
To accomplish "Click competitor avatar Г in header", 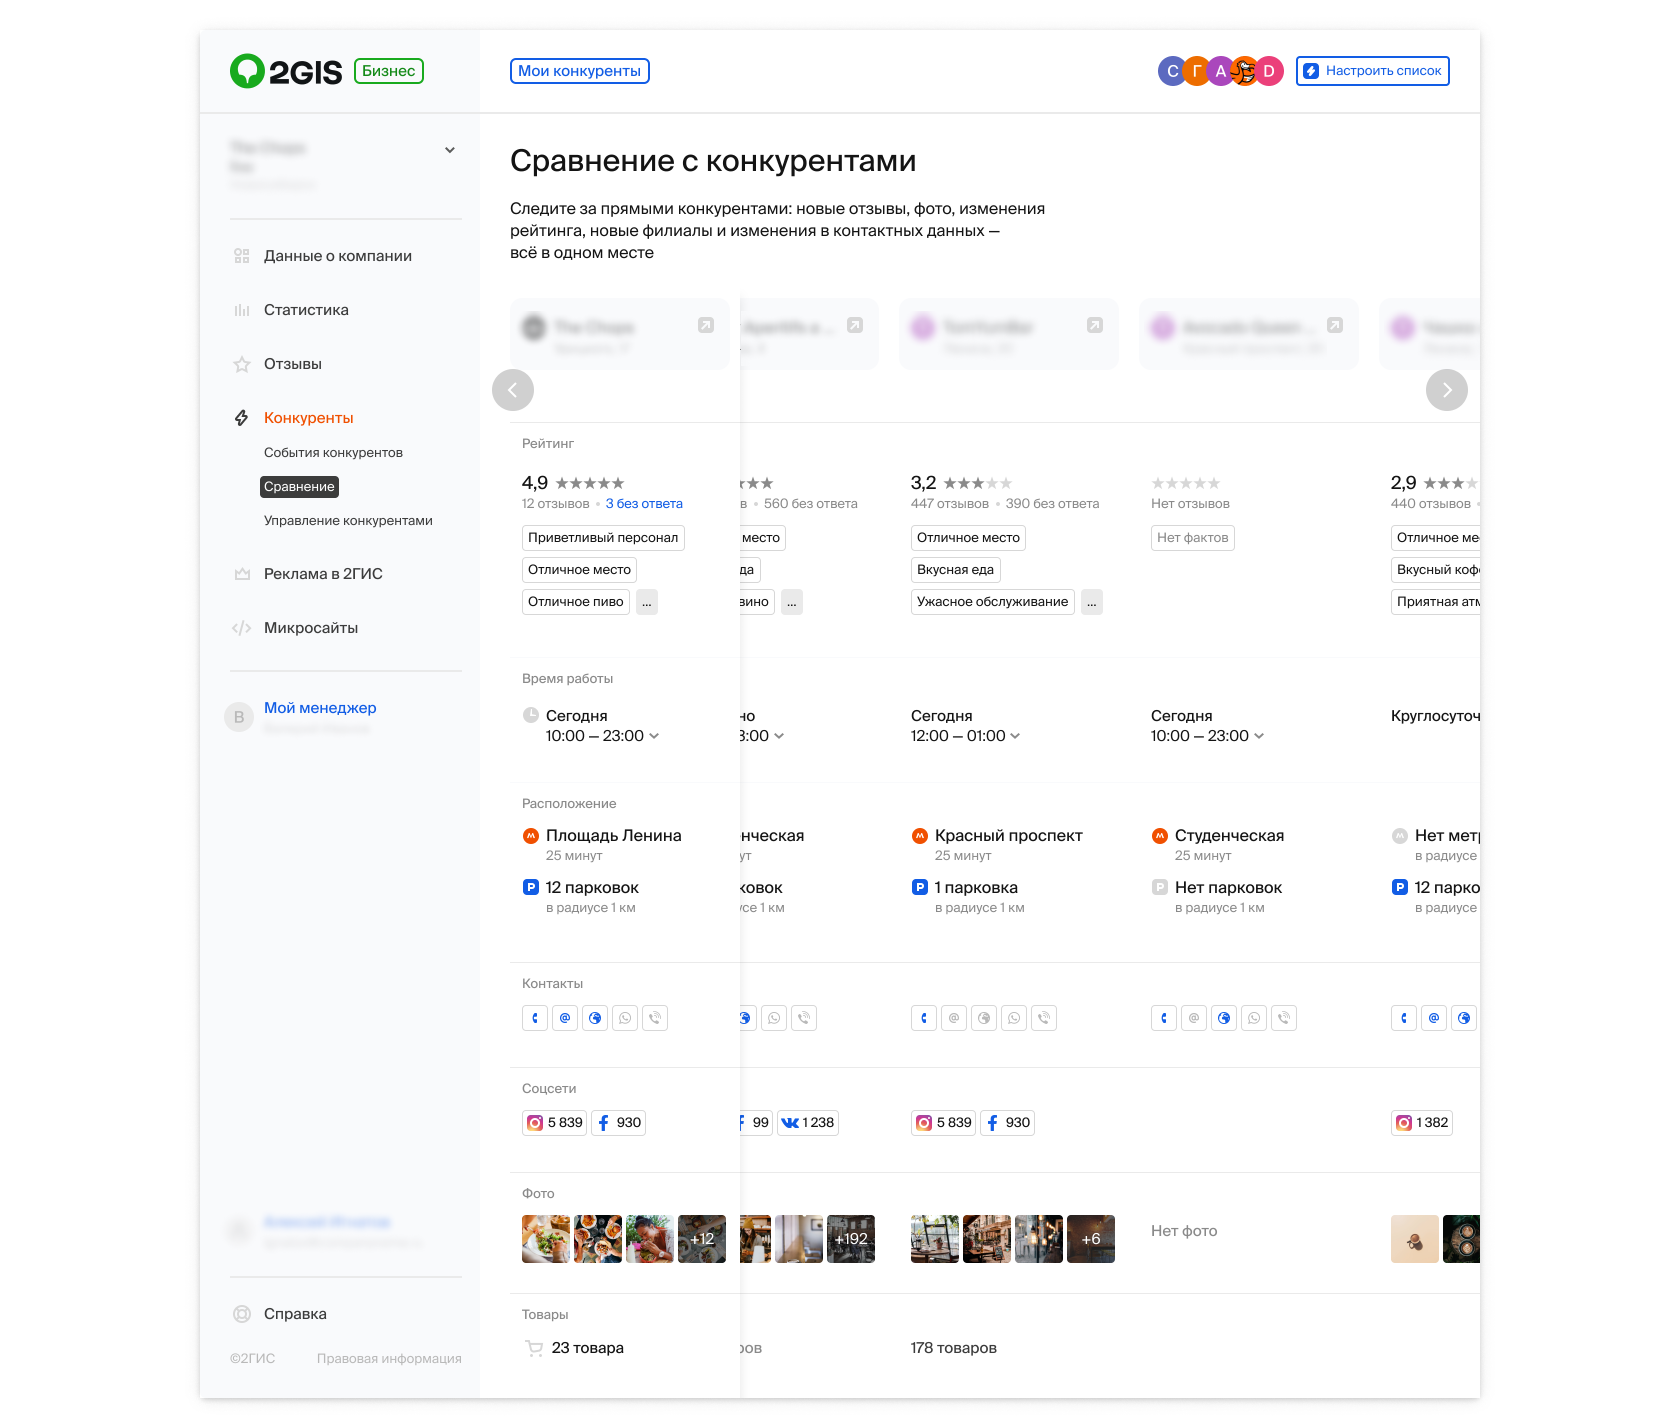I will 1196,71.
